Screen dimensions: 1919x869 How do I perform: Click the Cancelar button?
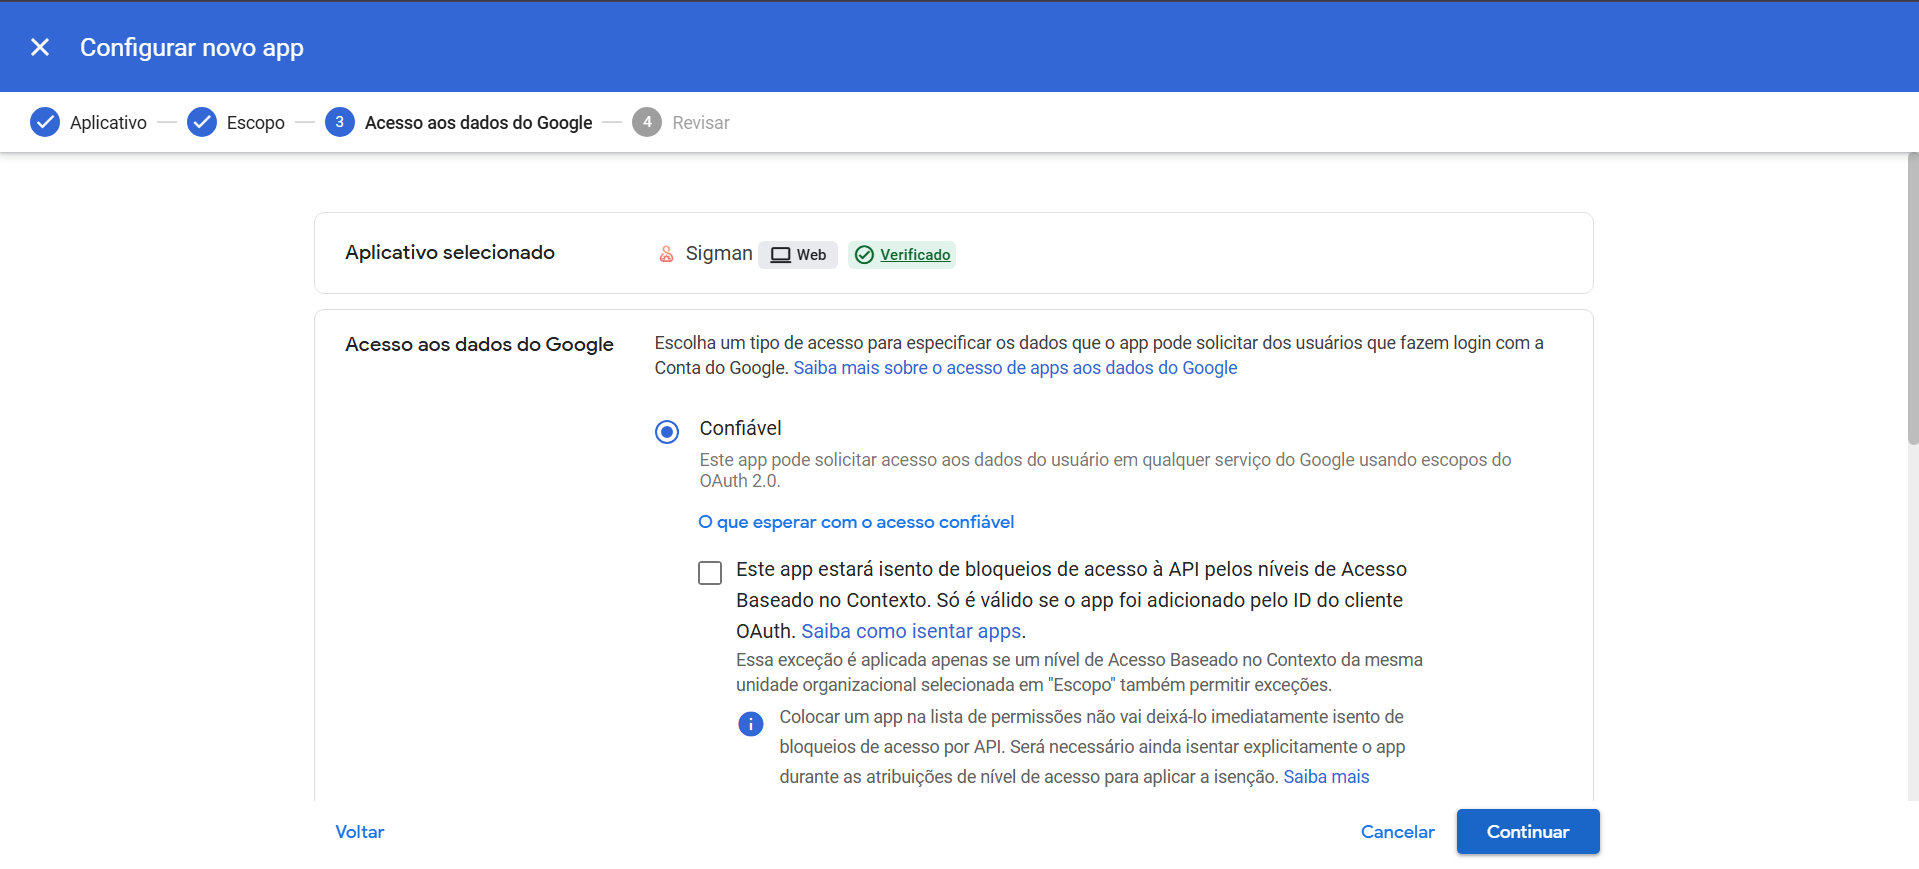1397,832
